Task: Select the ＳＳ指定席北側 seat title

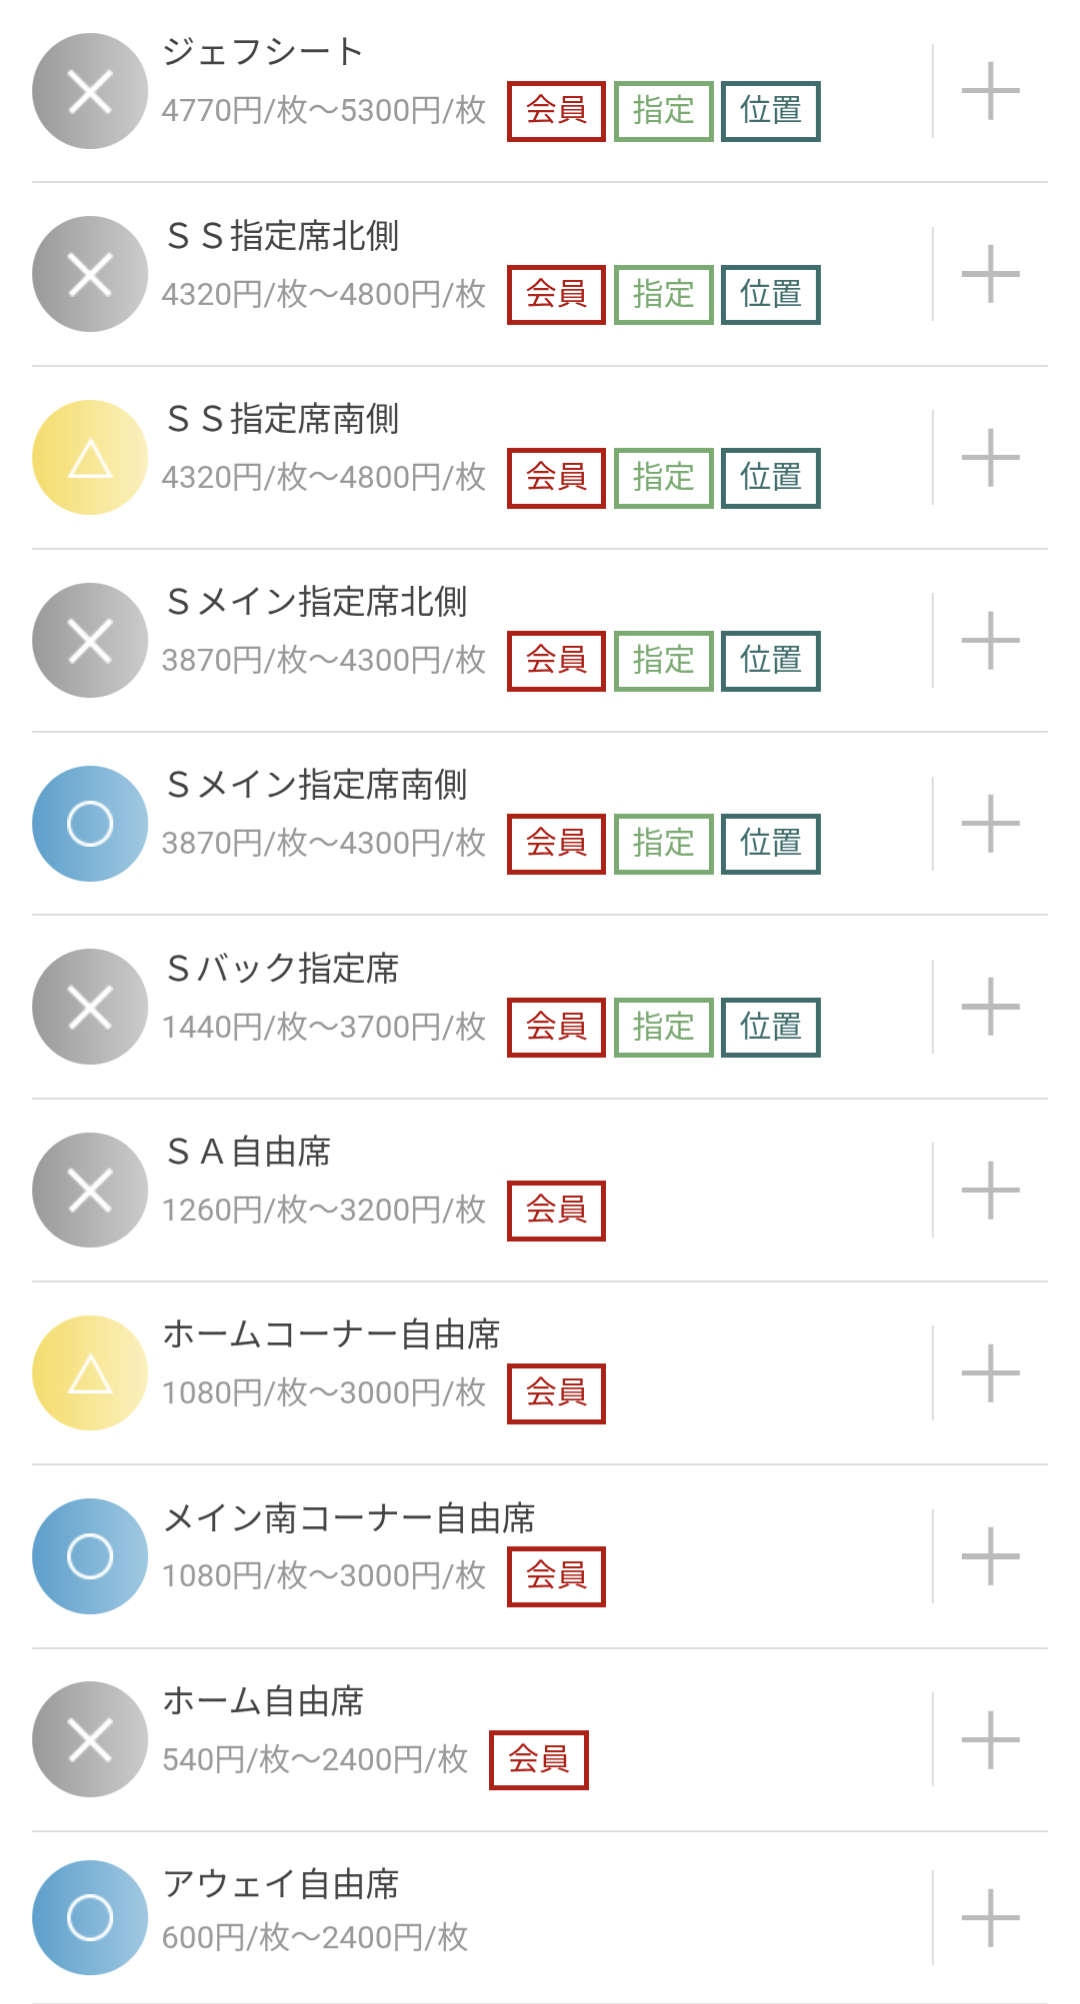Action: tap(283, 236)
